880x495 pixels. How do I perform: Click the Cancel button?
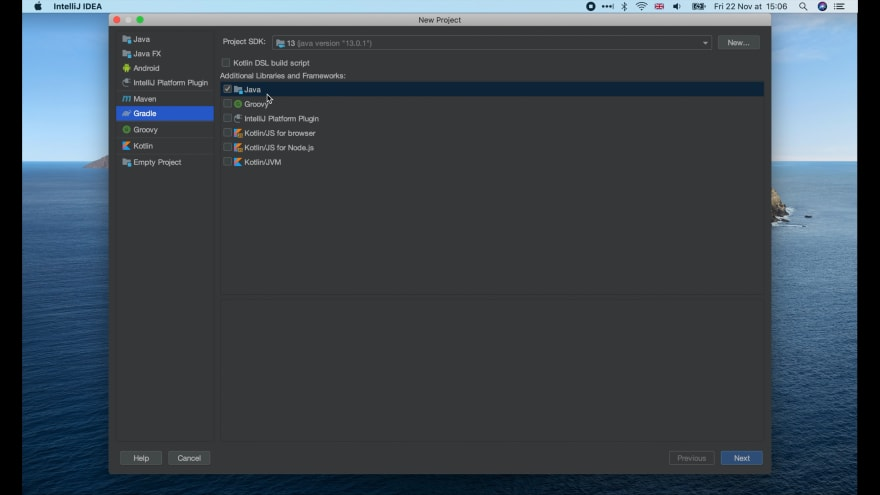(189, 458)
